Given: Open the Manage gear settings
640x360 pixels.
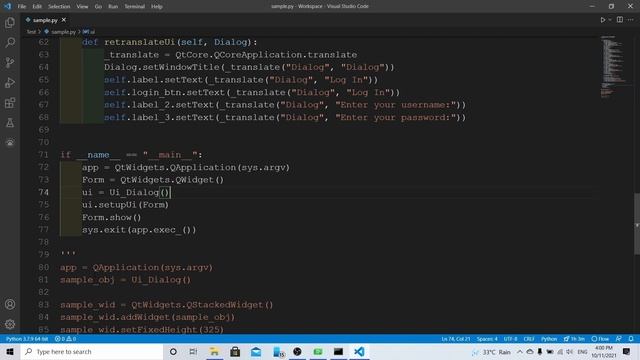Looking at the screenshot, I should (x=10, y=324).
